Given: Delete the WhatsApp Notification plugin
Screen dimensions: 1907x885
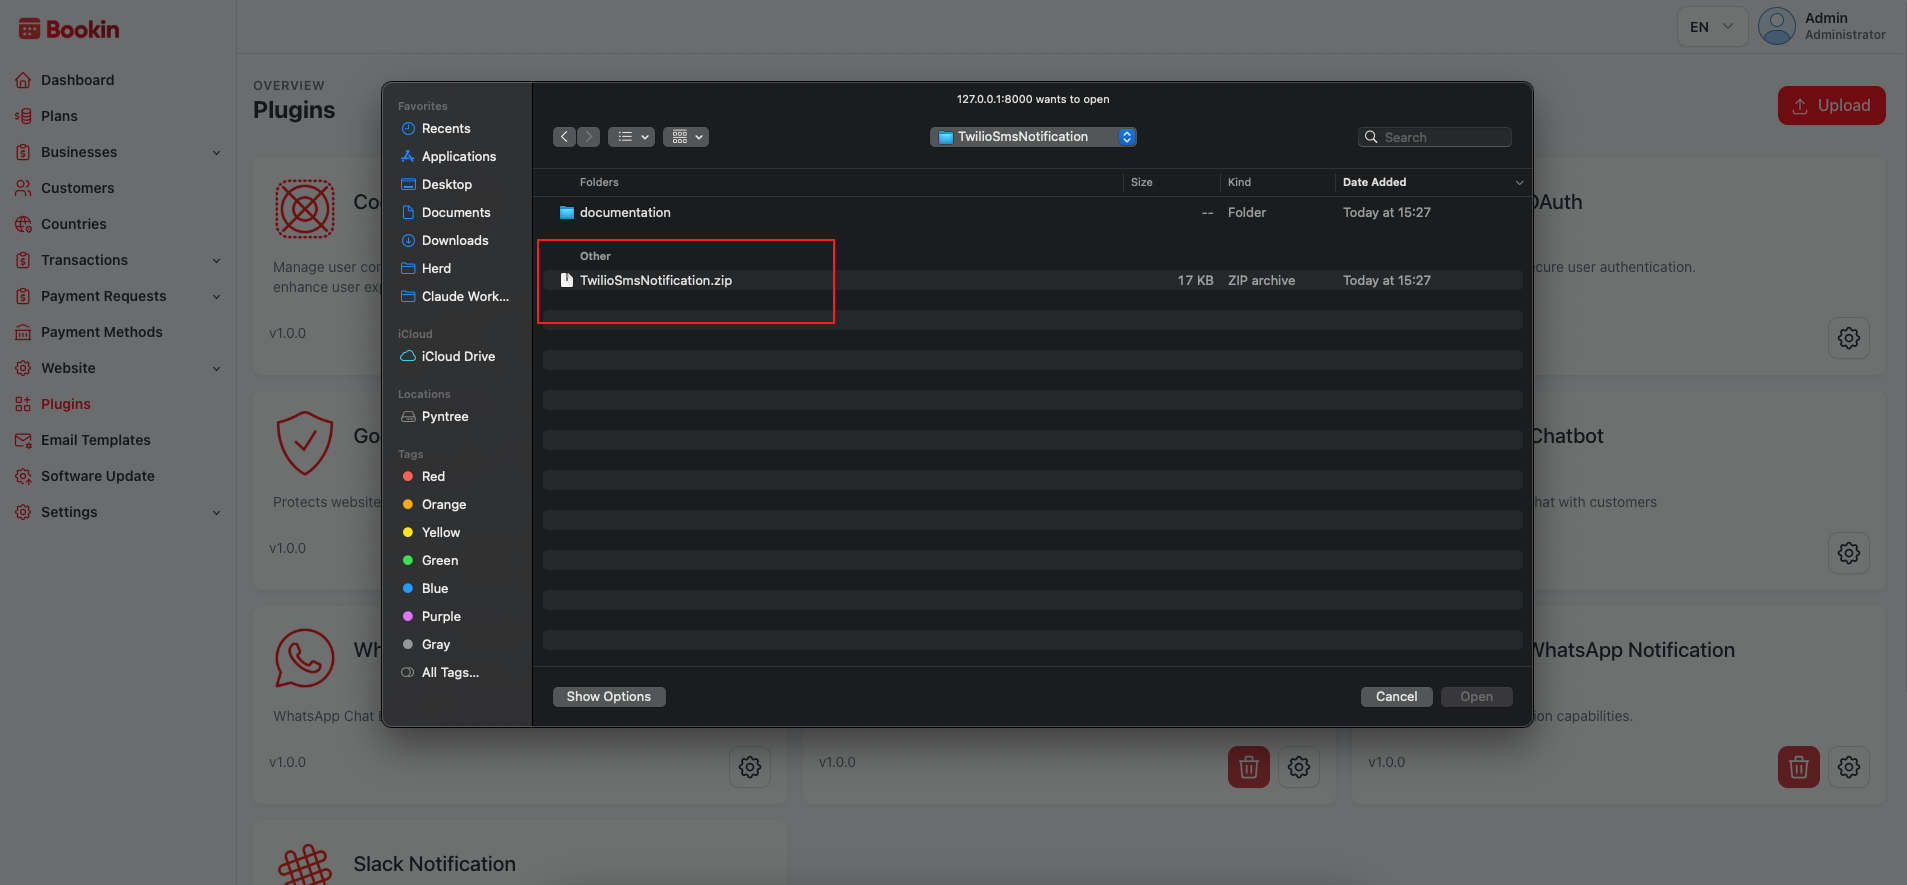Looking at the screenshot, I should point(1798,767).
